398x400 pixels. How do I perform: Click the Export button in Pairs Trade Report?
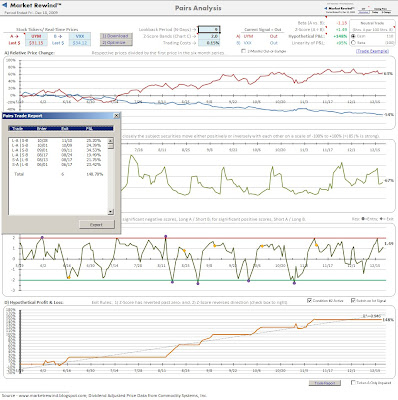point(96,225)
